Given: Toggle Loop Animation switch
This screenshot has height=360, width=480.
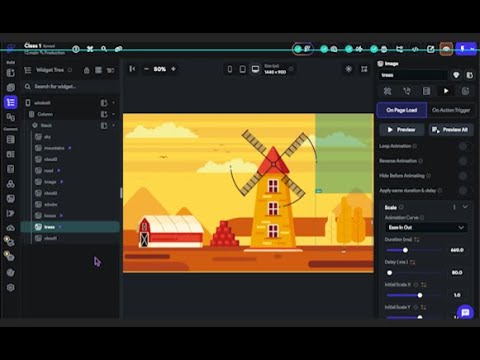Looking at the screenshot, I should [465, 146].
